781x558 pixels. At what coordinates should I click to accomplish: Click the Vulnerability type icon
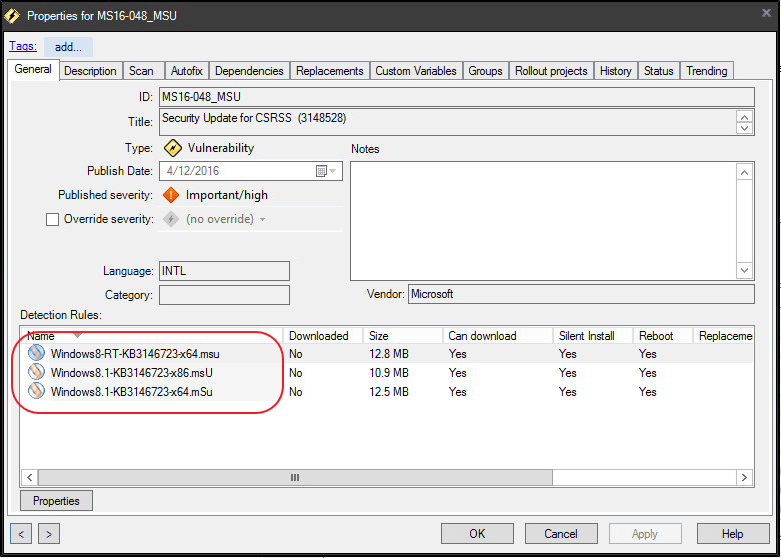tap(172, 148)
